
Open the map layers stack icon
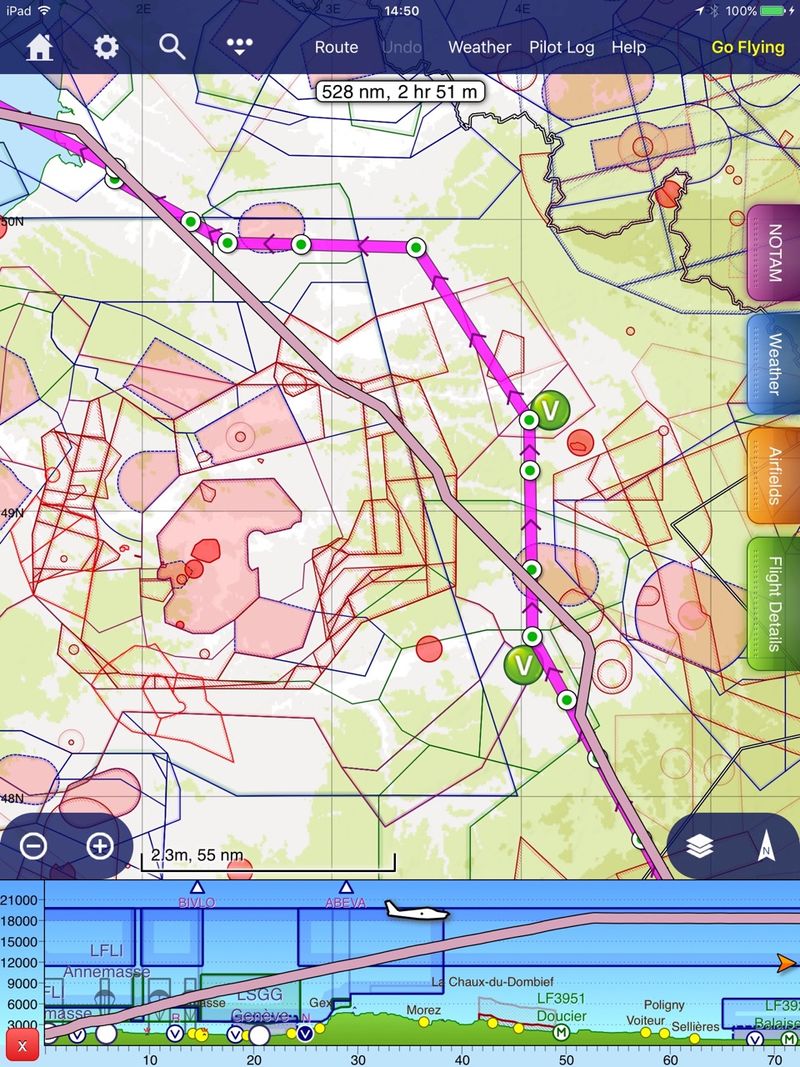[x=701, y=846]
